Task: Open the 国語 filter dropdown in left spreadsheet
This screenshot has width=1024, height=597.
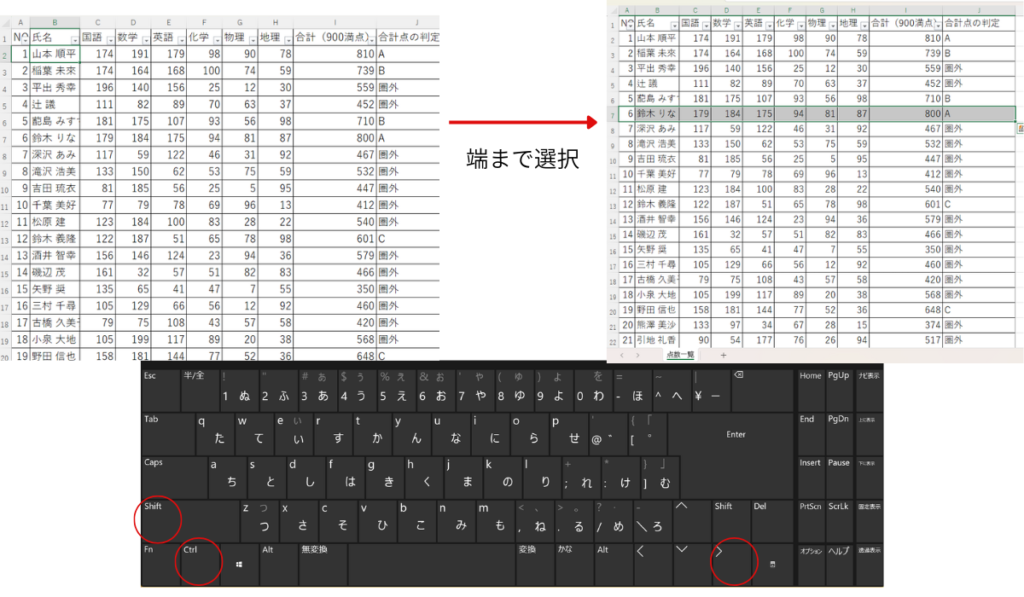Action: click(109, 37)
